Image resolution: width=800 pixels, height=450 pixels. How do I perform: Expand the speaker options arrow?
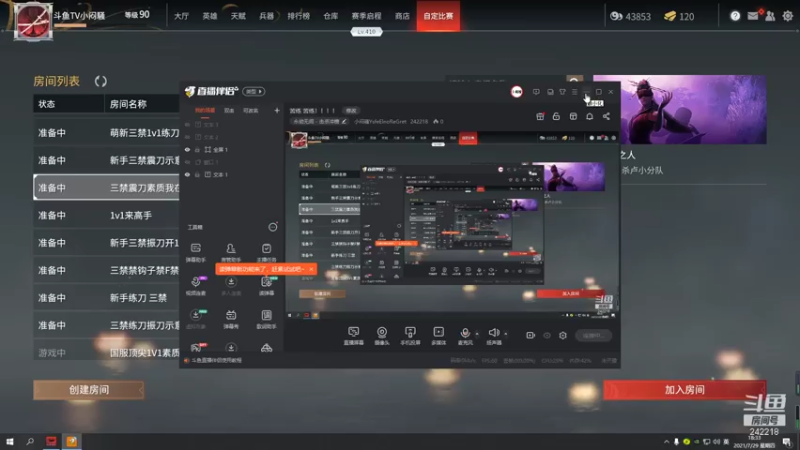pos(506,334)
